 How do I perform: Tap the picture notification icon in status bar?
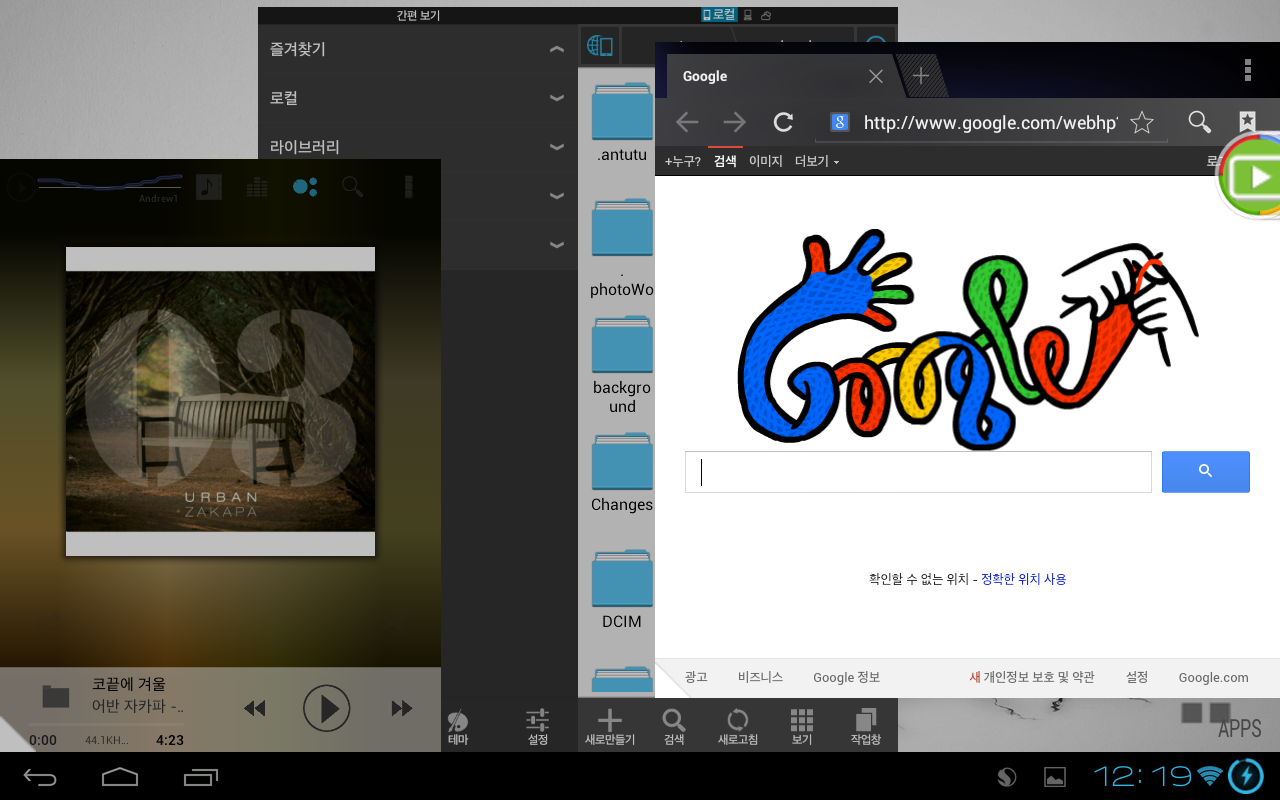1054,777
